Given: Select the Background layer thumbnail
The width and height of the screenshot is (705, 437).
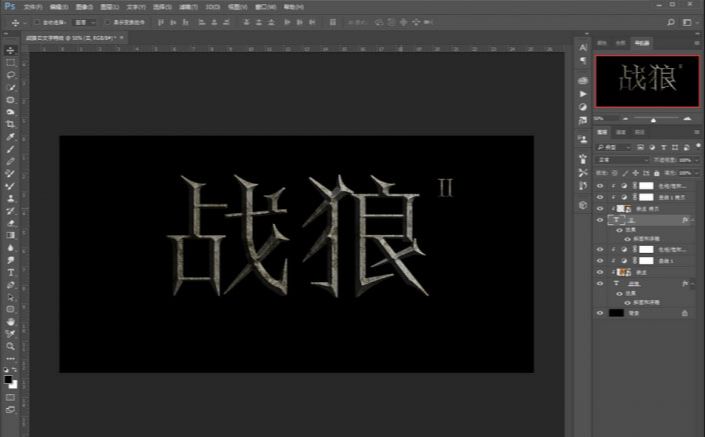Looking at the screenshot, I should pos(616,313).
